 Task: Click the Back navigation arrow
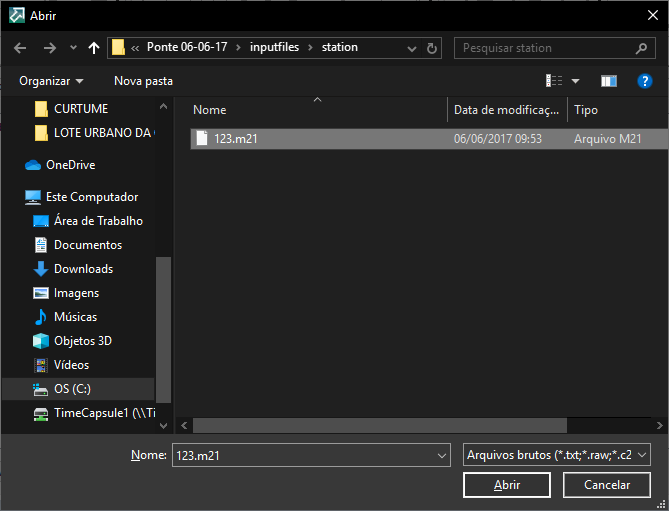click(19, 48)
